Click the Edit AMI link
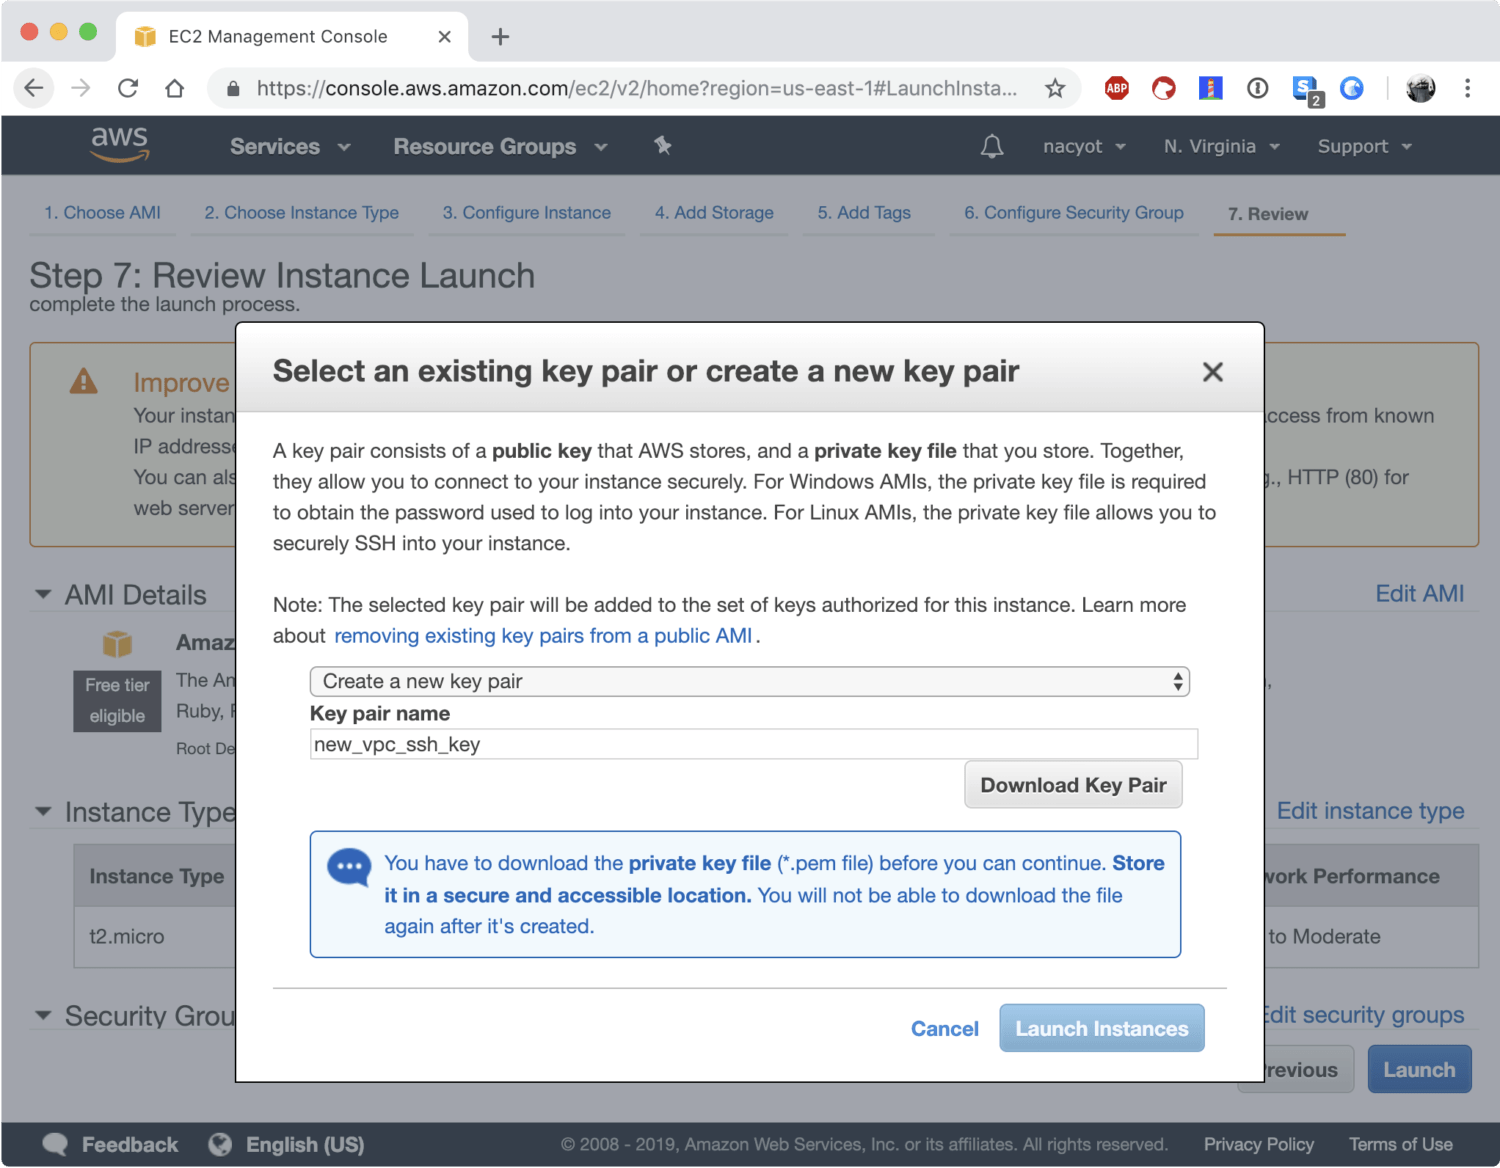The height and width of the screenshot is (1168, 1500). click(1419, 594)
